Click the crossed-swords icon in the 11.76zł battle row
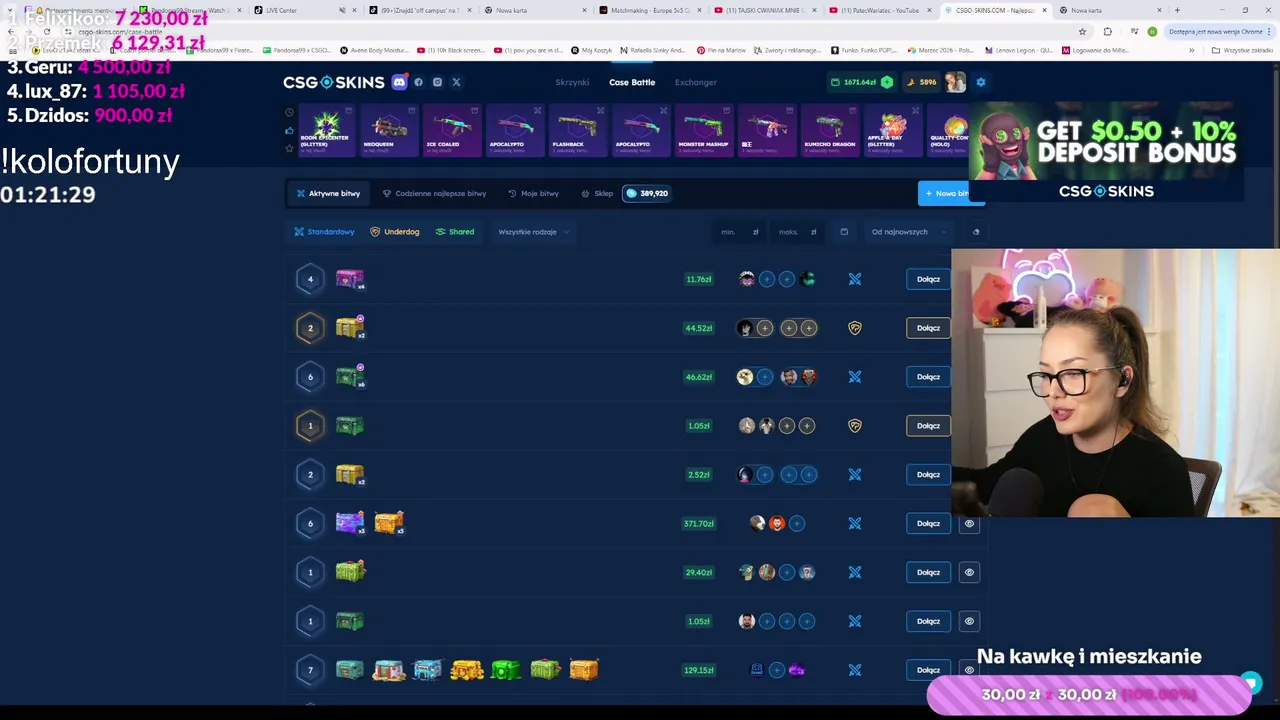This screenshot has height=720, width=1280. click(855, 279)
